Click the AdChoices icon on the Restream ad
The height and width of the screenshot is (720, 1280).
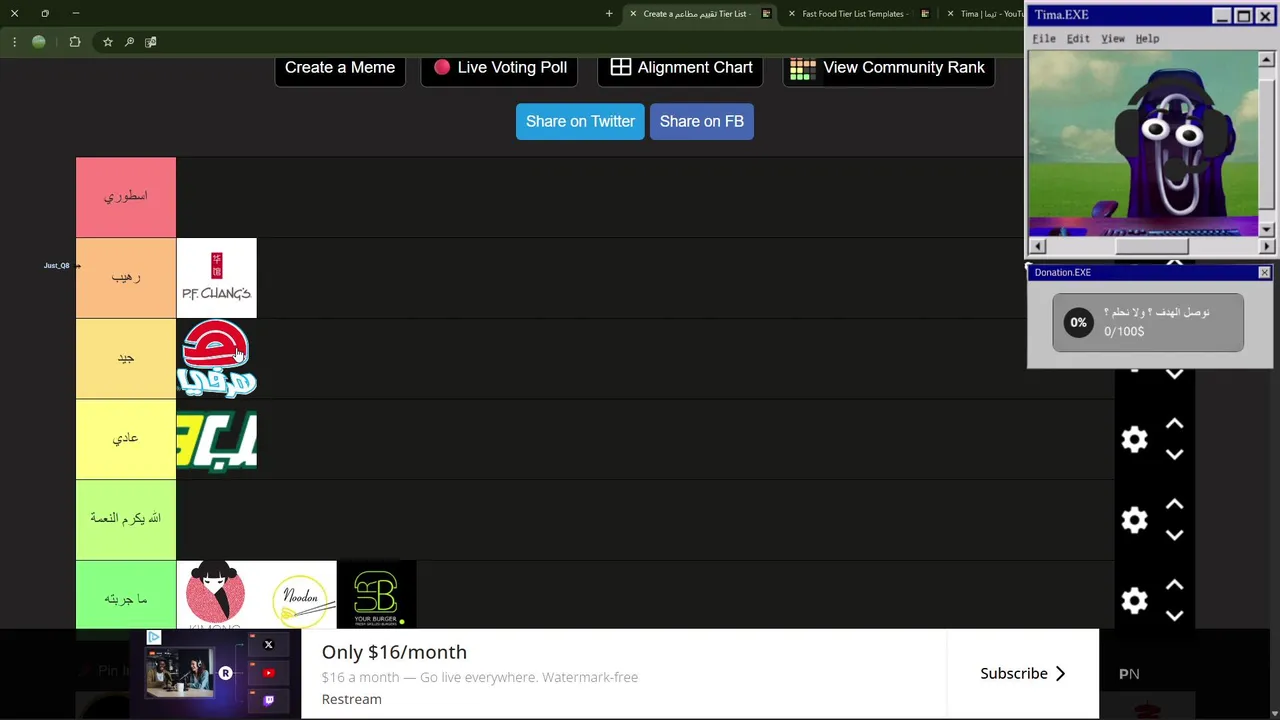153,637
